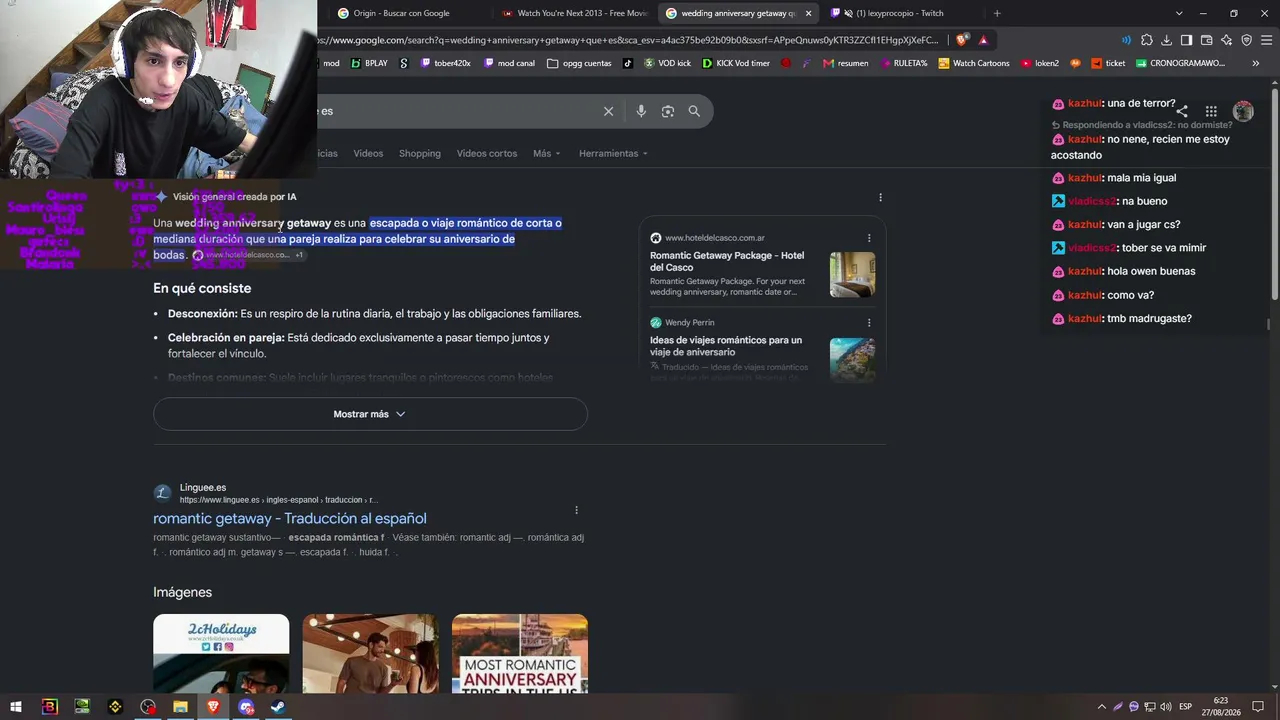The height and width of the screenshot is (720, 1280).
Task: Show hidden bookmarks with the double chevron
Action: pos(1256,63)
